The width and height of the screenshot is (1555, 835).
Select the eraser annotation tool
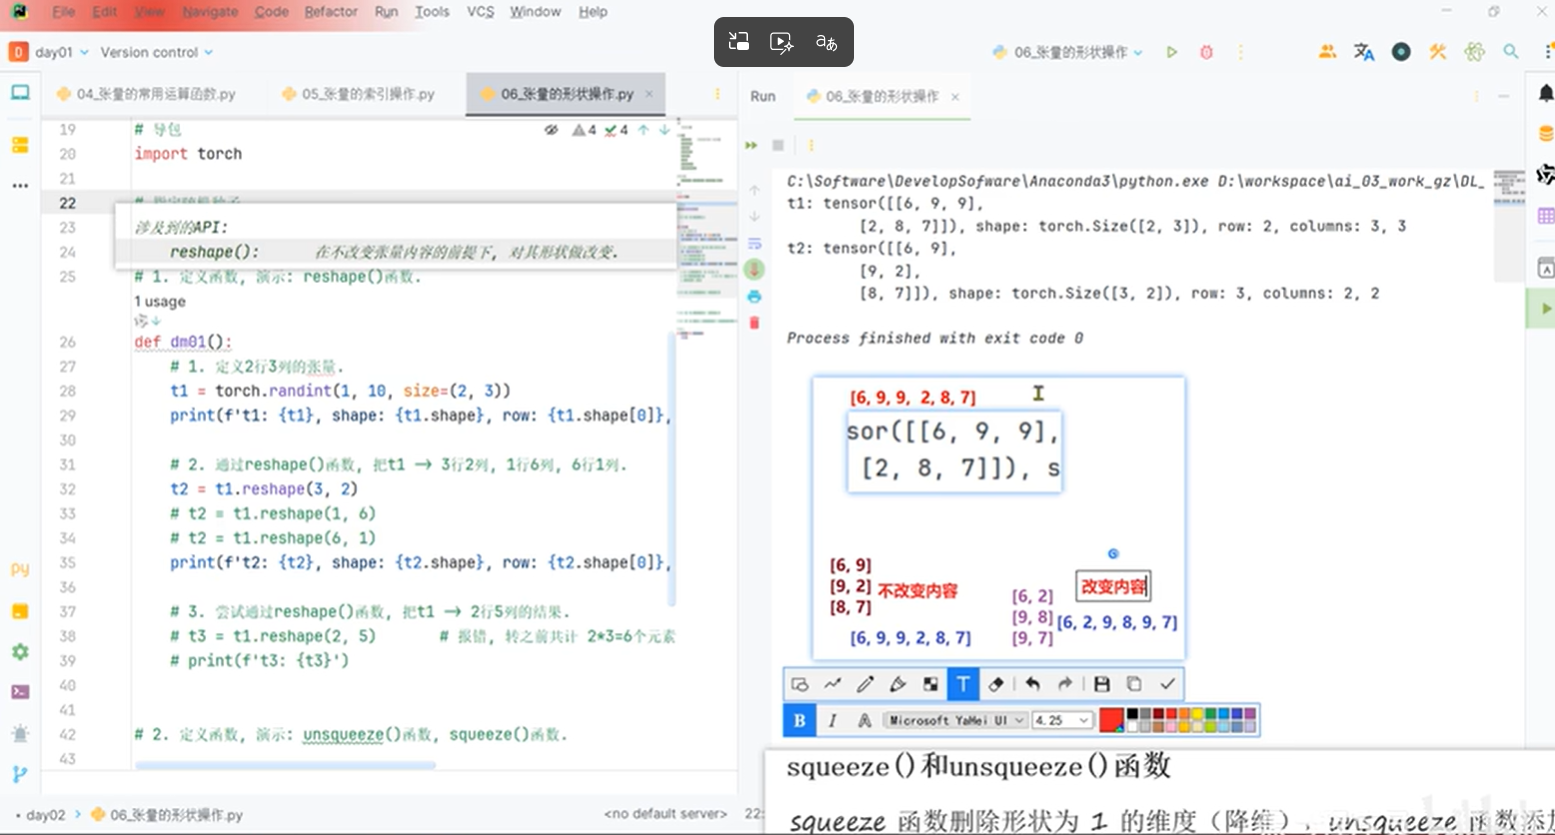click(996, 684)
